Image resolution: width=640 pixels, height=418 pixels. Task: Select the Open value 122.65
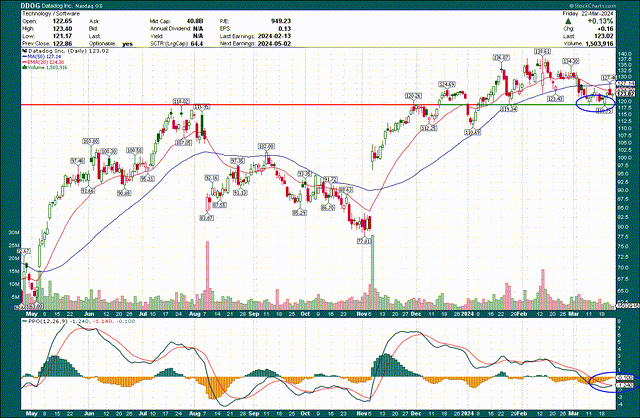pos(61,21)
